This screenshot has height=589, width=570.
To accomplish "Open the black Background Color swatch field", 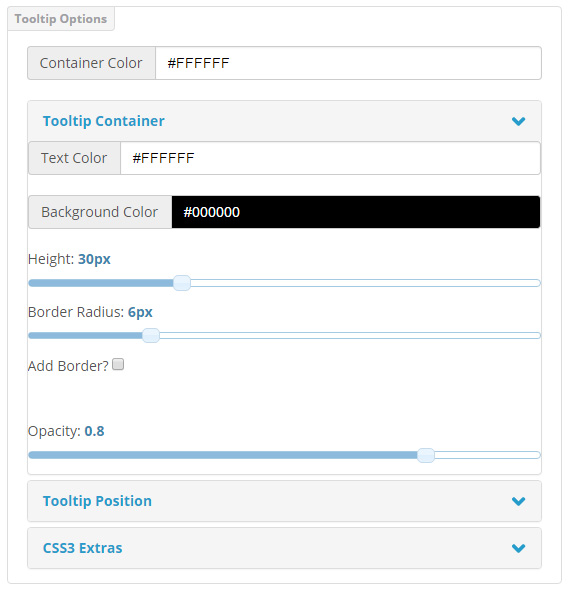I will point(356,212).
